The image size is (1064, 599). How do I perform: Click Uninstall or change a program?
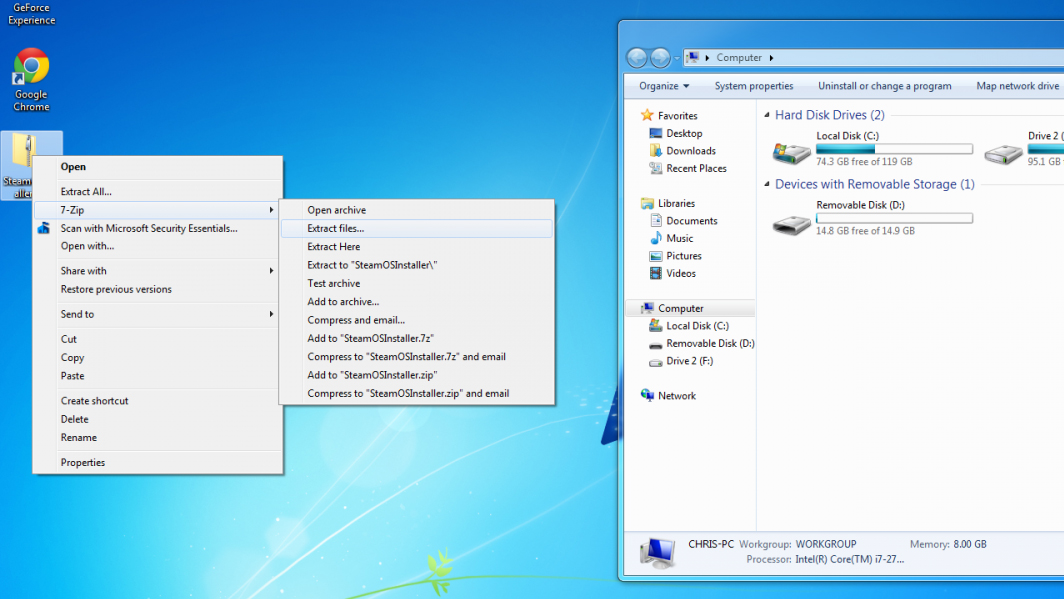coord(884,86)
